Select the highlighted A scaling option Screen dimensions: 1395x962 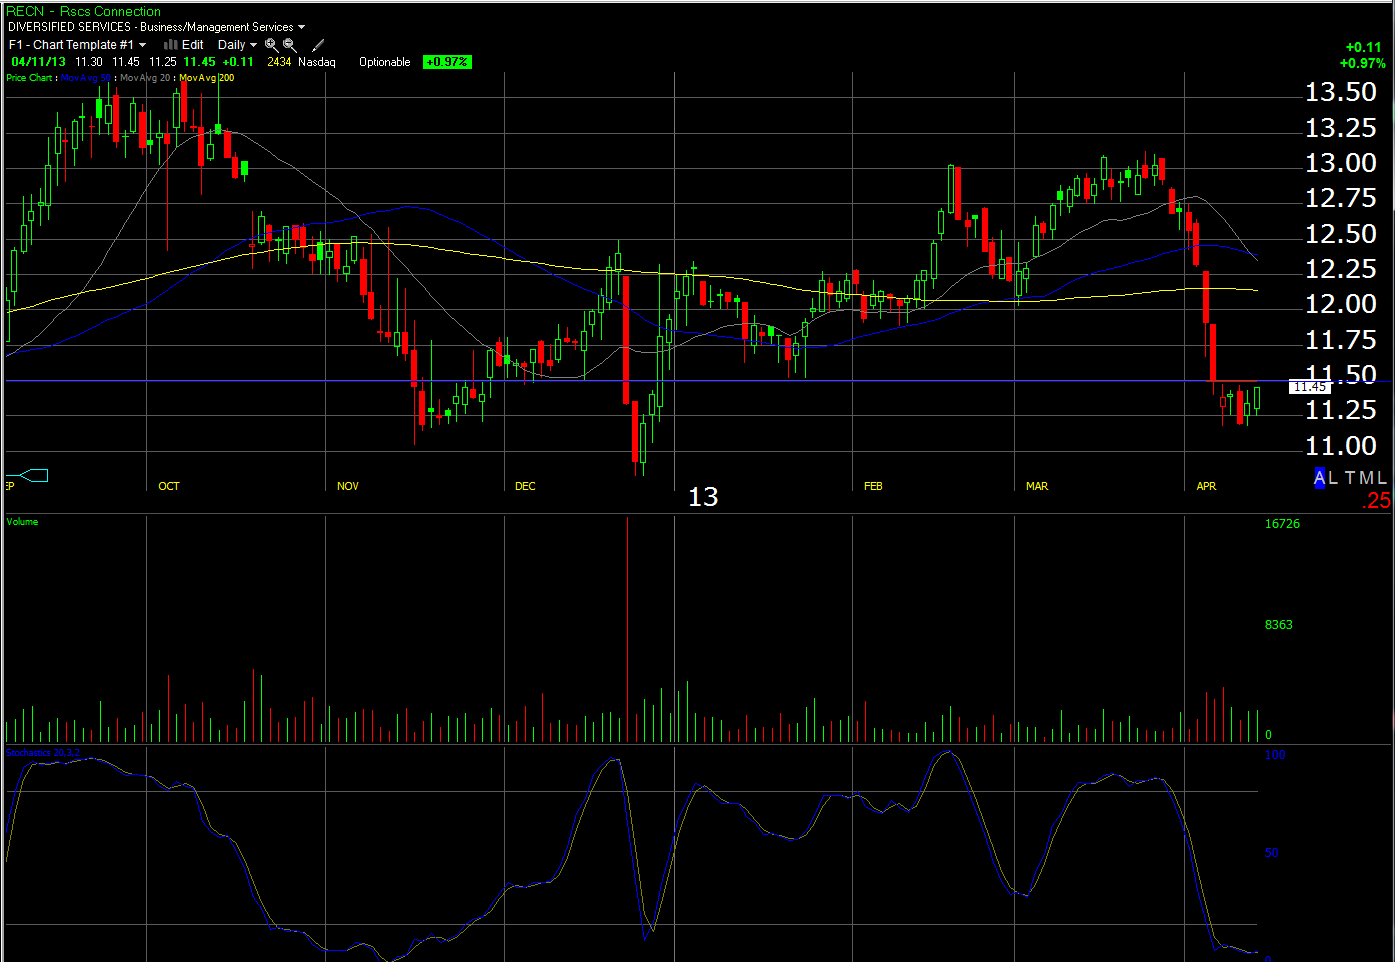(x=1319, y=478)
